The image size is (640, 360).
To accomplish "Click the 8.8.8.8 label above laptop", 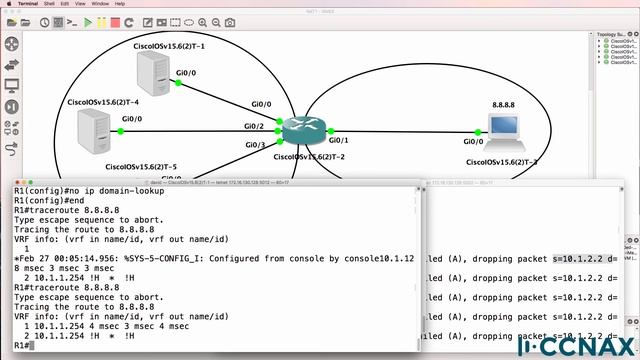I will pyautogui.click(x=503, y=105).
